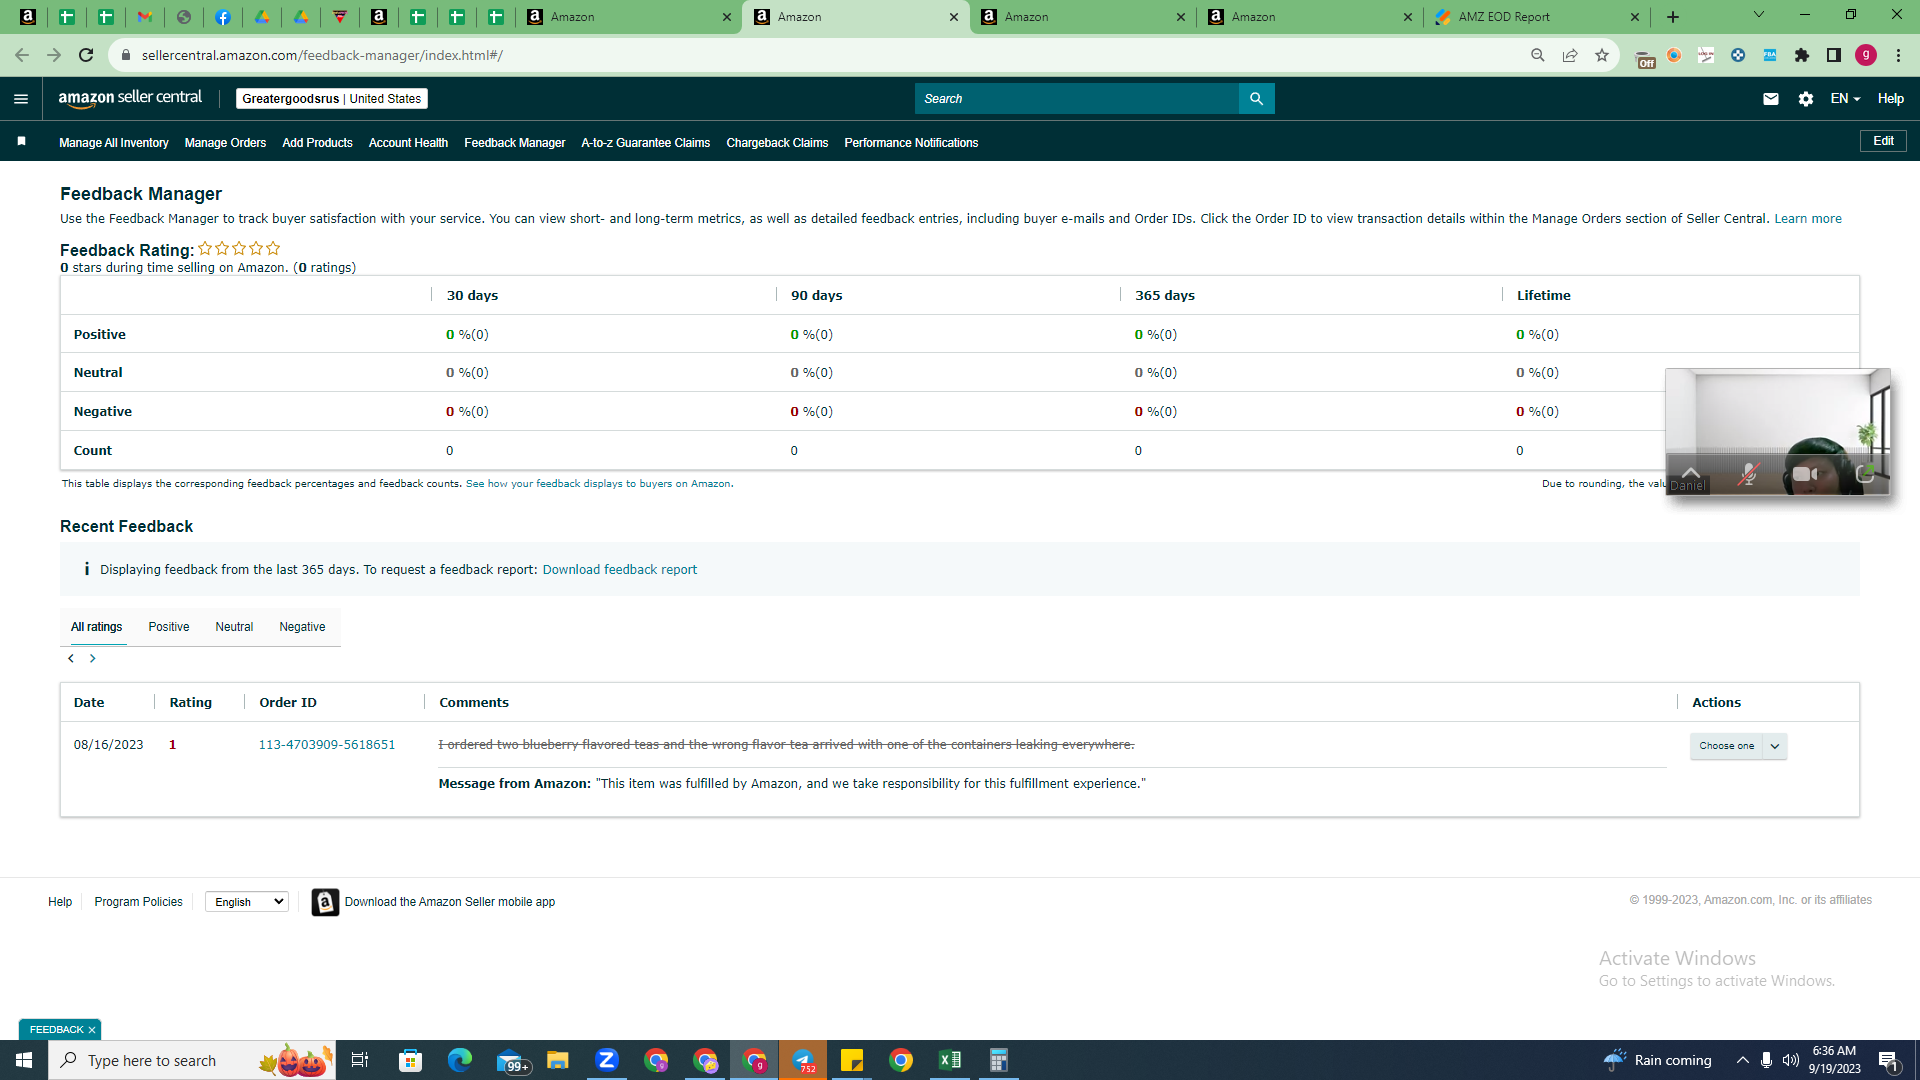Open Zoom from the taskbar

(x=607, y=1060)
